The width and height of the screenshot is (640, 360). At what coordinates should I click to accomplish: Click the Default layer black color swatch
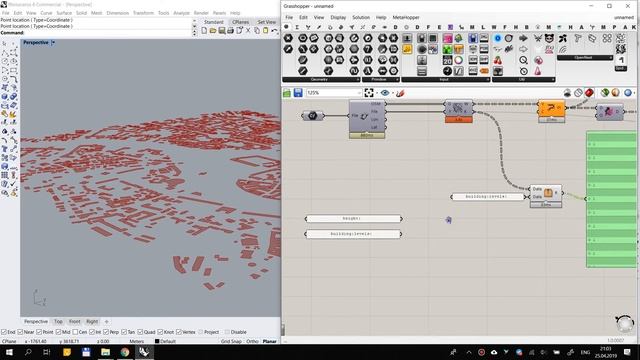pyautogui.click(x=157, y=341)
